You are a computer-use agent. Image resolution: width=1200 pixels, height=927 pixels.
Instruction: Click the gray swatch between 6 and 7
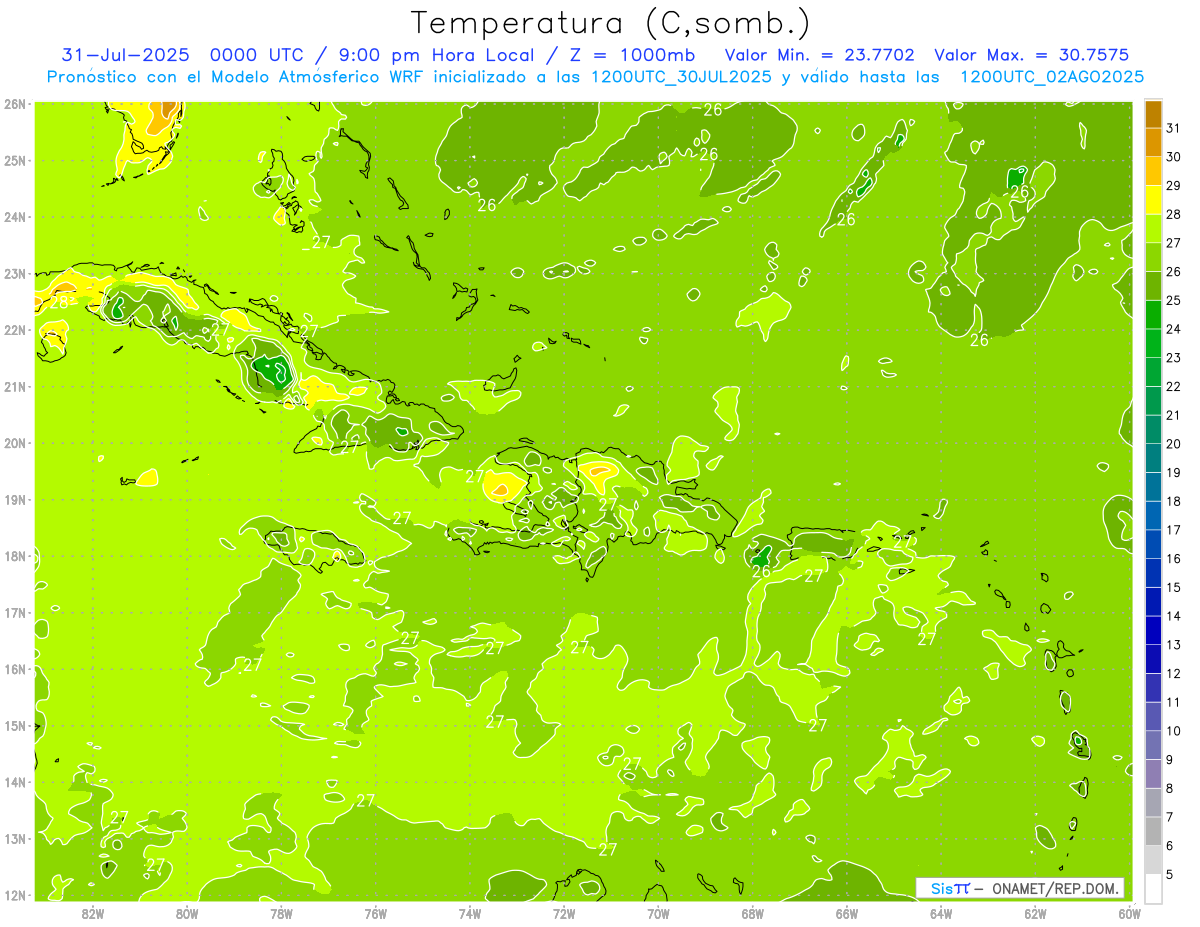[1153, 832]
